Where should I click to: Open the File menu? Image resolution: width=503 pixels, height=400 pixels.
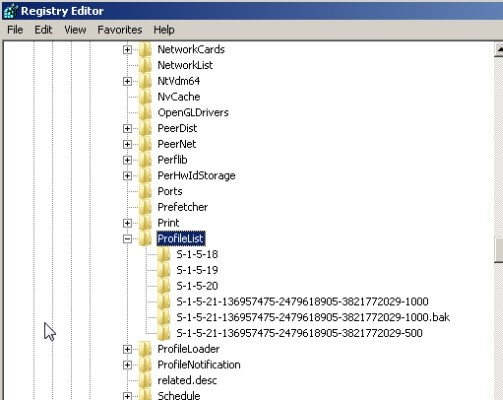15,30
